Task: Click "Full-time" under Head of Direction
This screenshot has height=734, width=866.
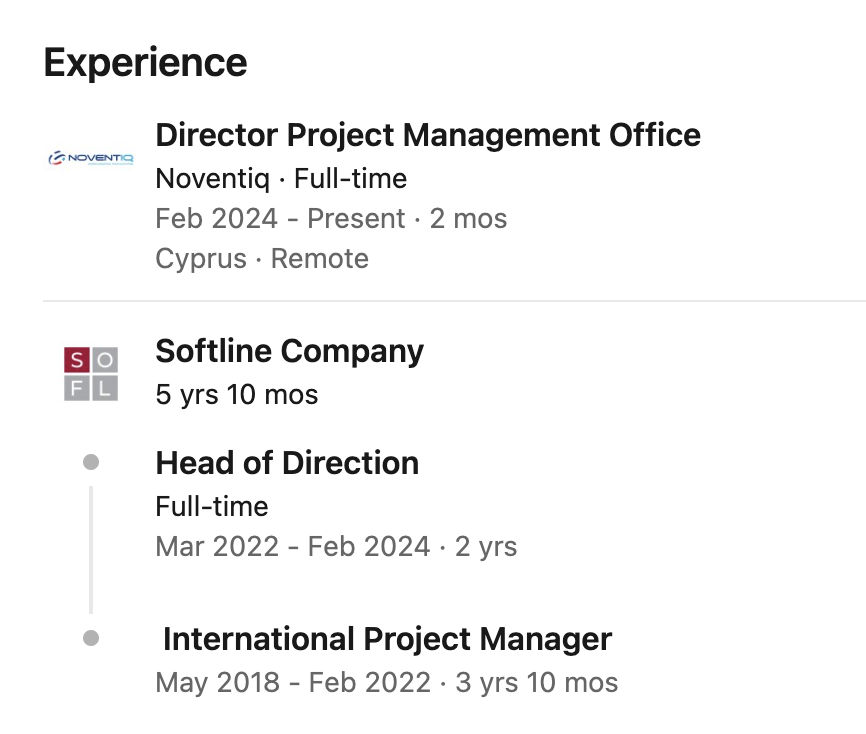Action: coord(212,507)
